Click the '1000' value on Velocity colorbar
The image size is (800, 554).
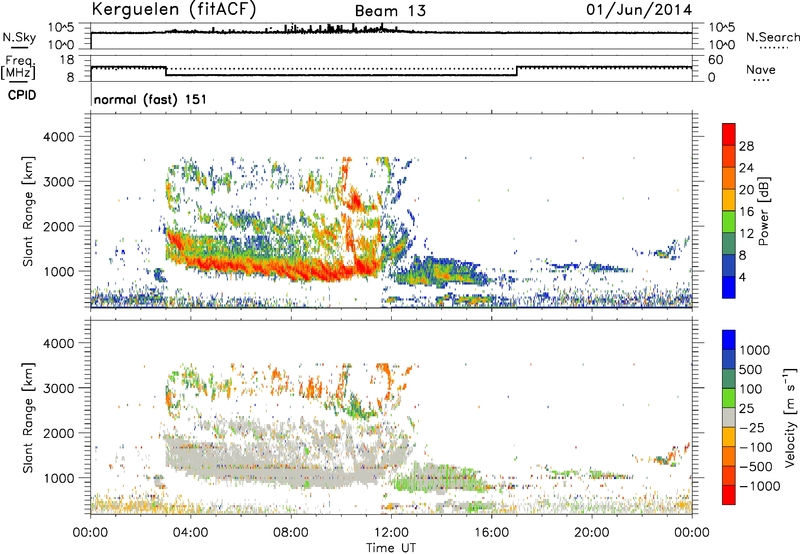coord(754,350)
